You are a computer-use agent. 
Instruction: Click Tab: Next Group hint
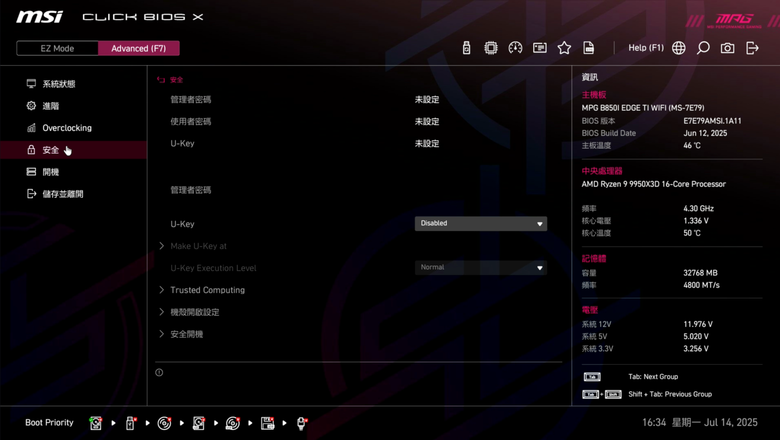pyautogui.click(x=653, y=377)
